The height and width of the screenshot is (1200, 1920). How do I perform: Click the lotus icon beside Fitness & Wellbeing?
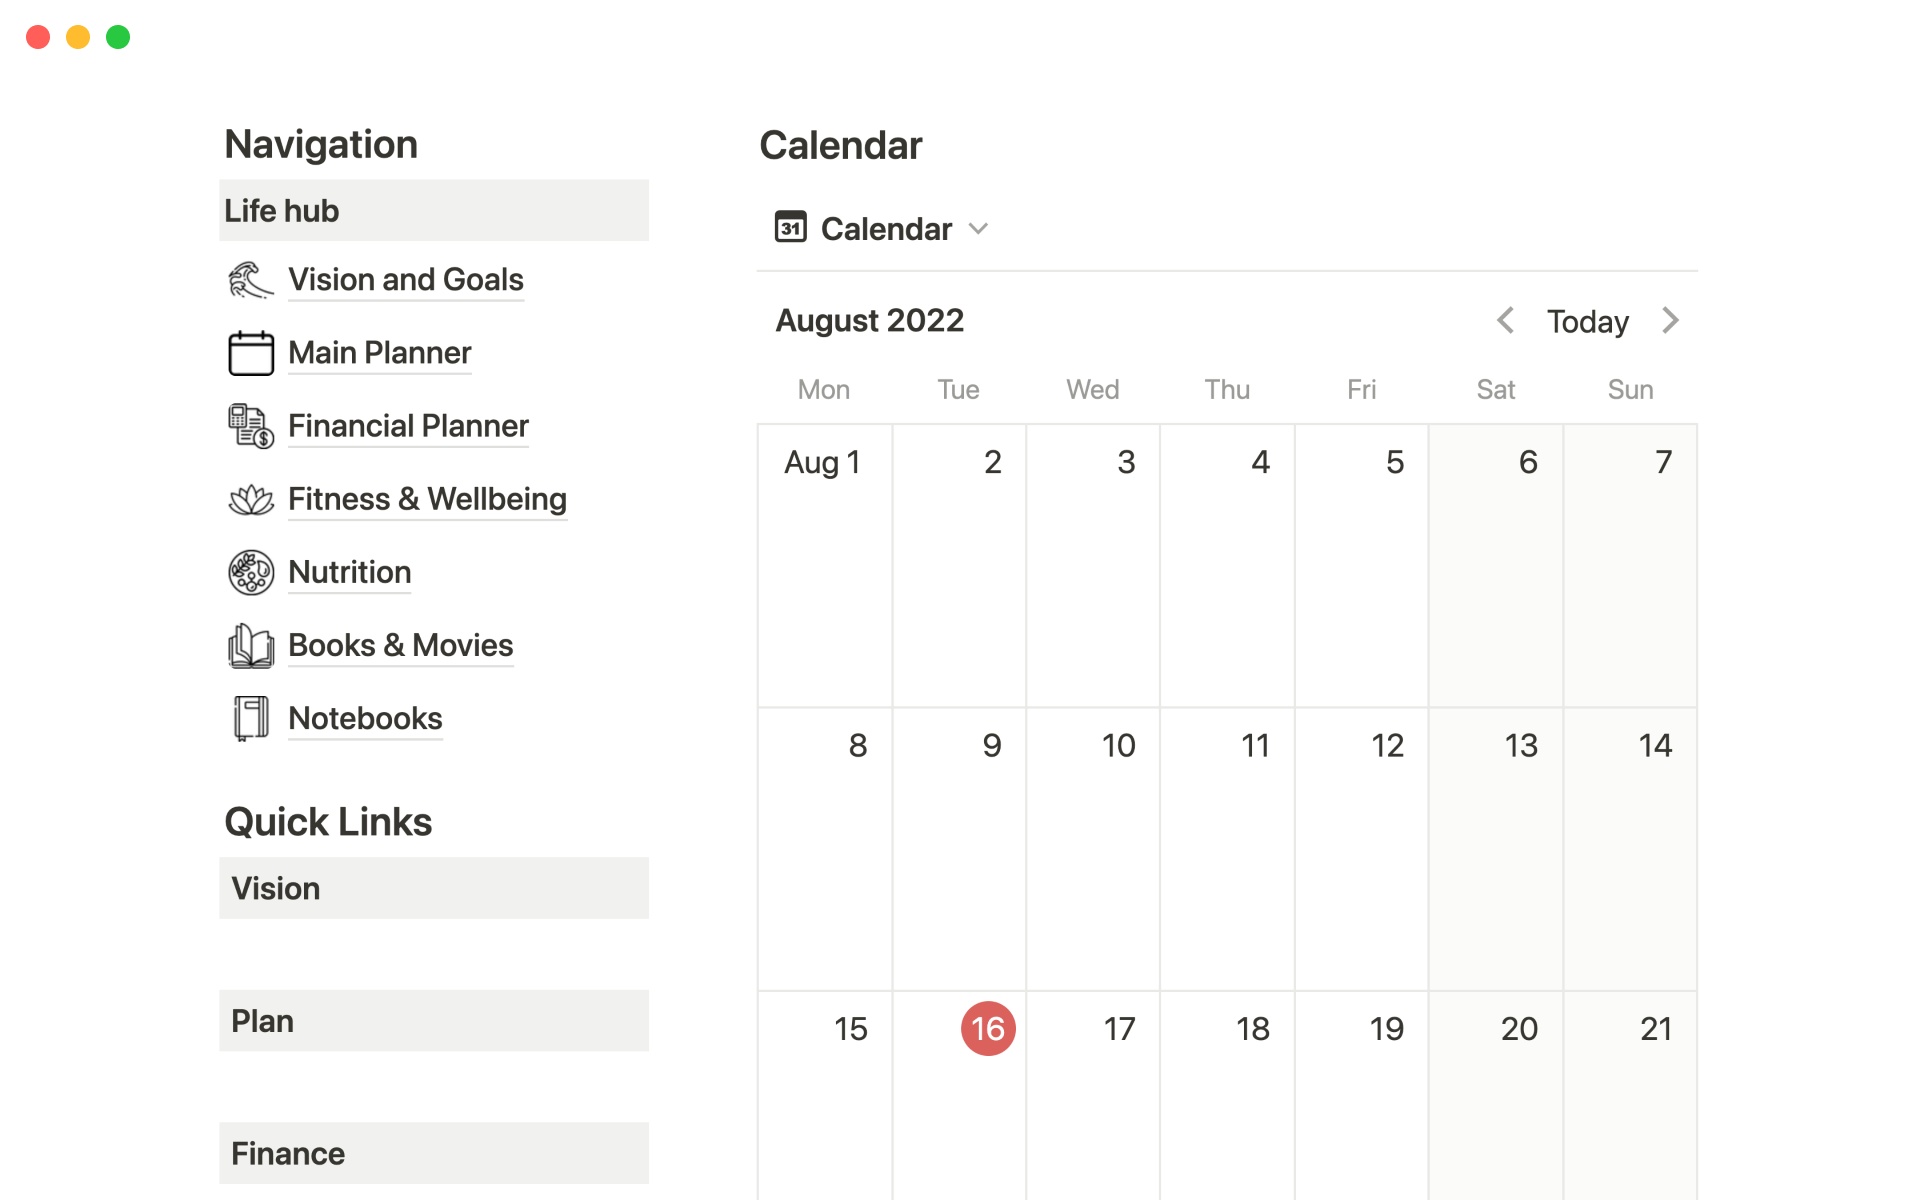pyautogui.click(x=250, y=499)
